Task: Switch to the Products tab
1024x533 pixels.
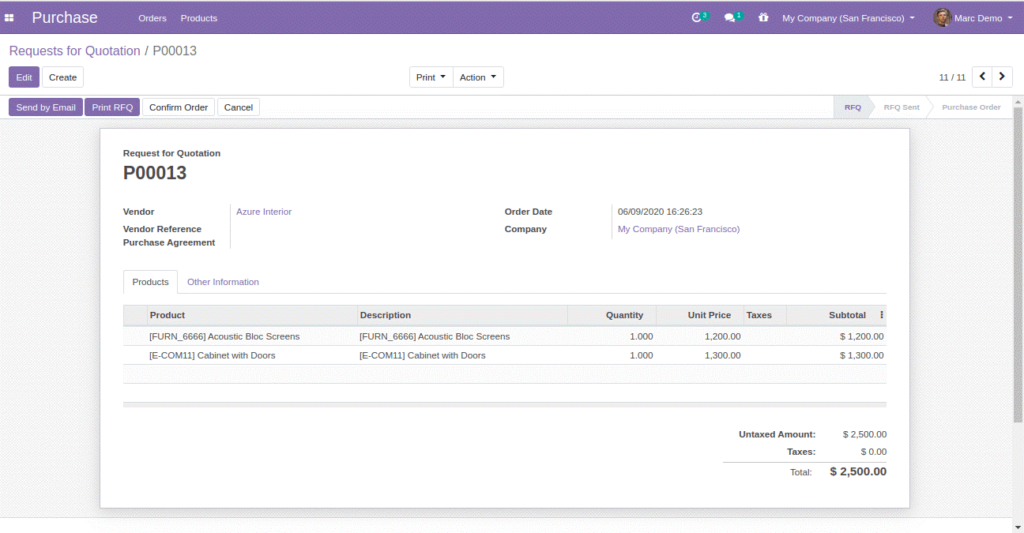Action: (x=150, y=282)
